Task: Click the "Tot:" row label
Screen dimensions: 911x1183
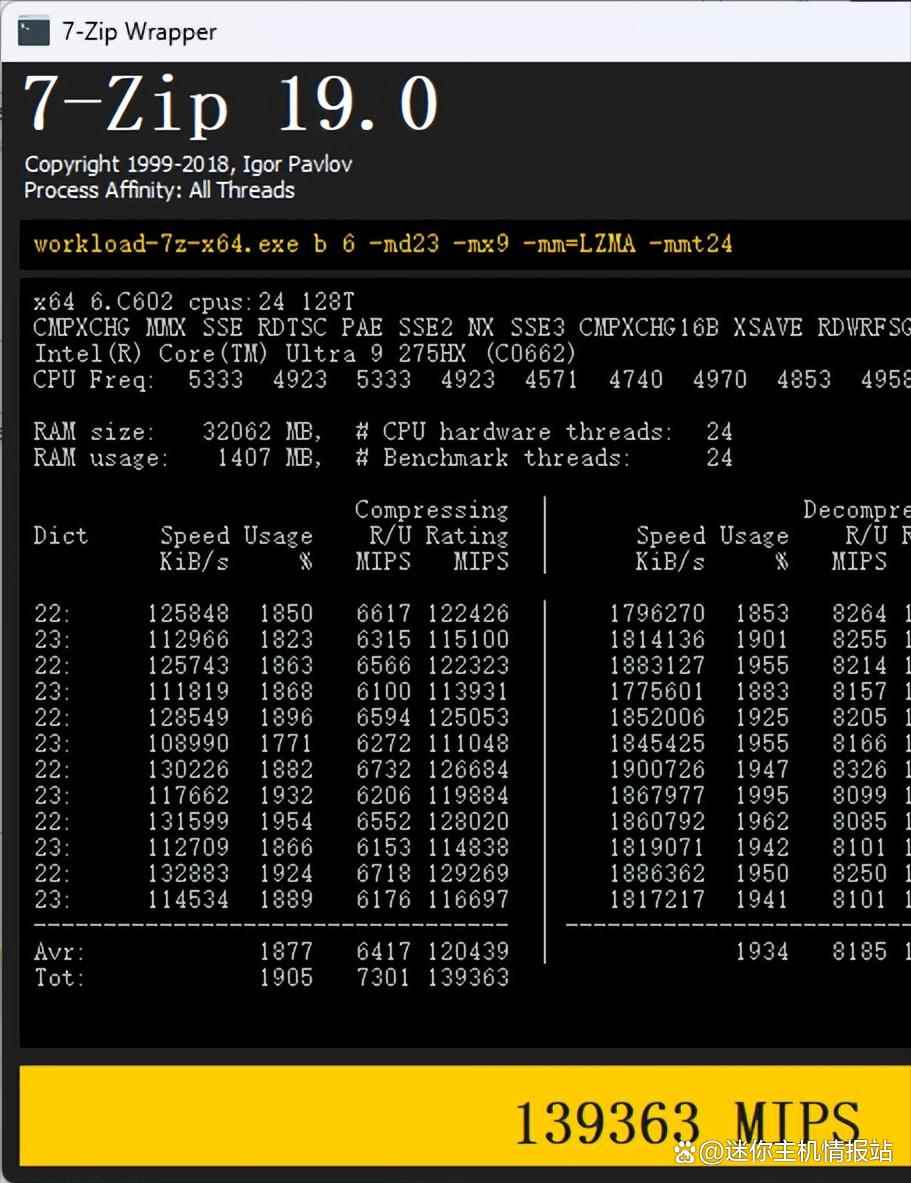Action: point(59,978)
